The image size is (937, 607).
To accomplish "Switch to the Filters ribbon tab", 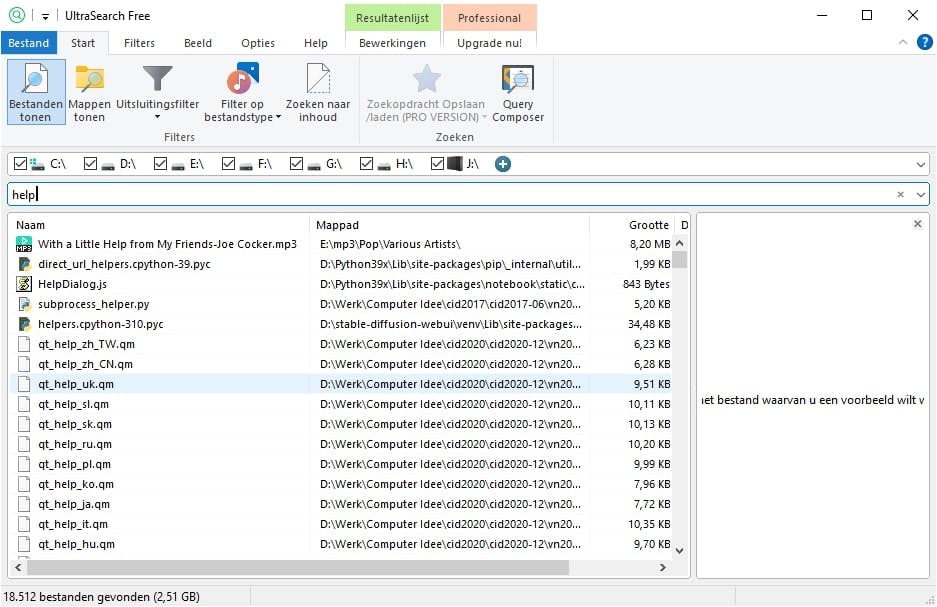I will tap(139, 43).
